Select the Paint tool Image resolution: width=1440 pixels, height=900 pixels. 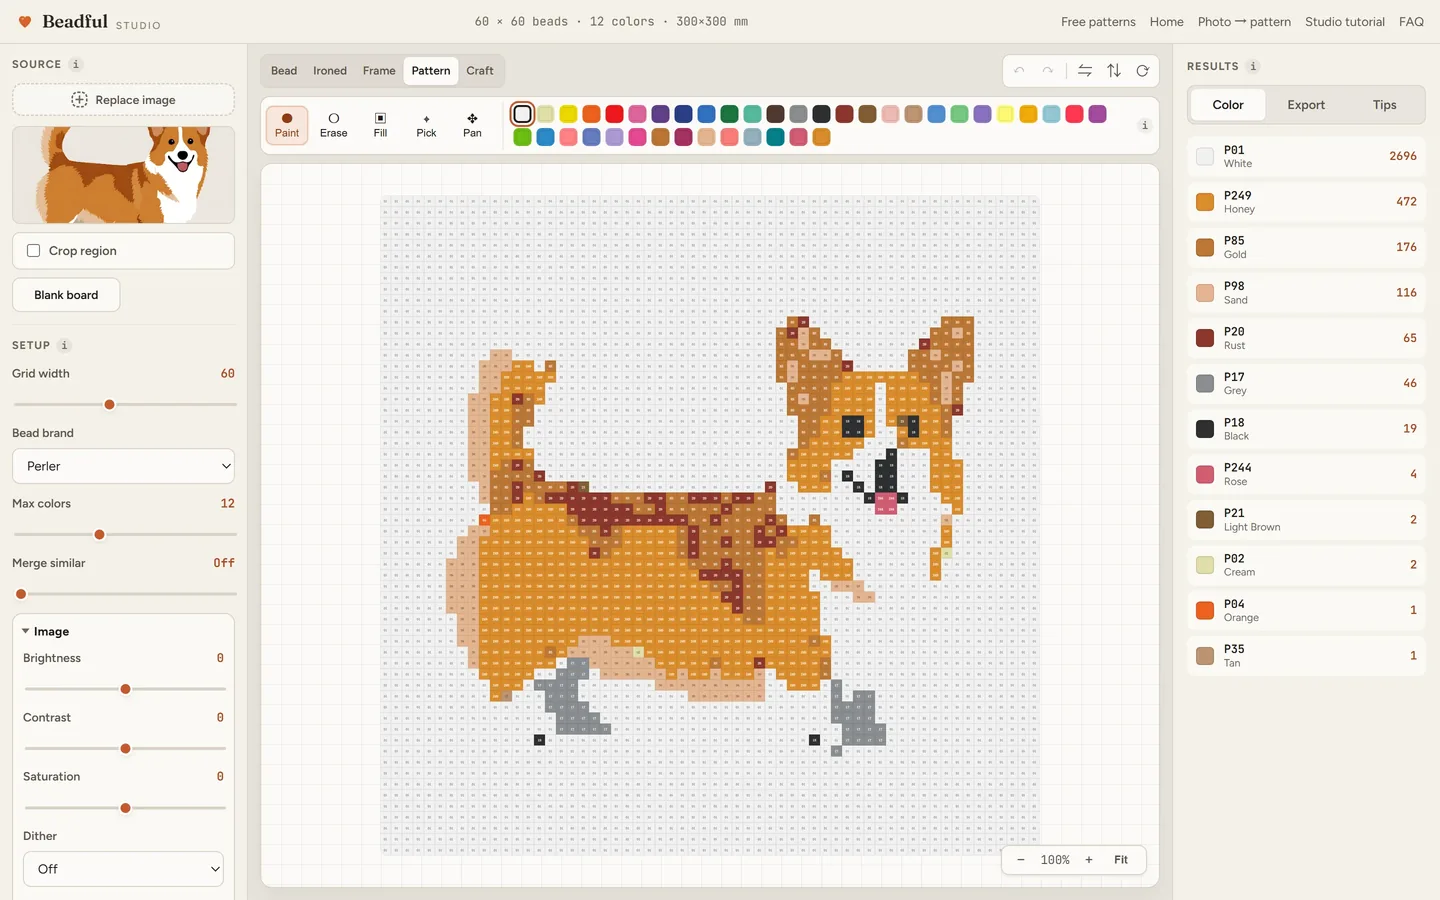287,125
